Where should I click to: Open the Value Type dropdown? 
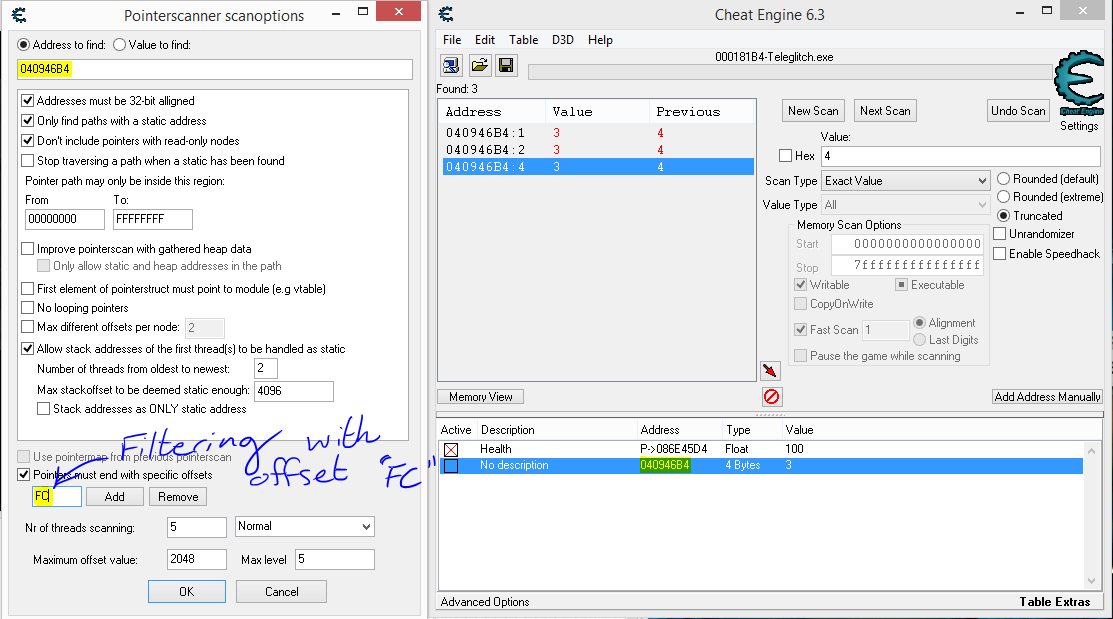(905, 205)
